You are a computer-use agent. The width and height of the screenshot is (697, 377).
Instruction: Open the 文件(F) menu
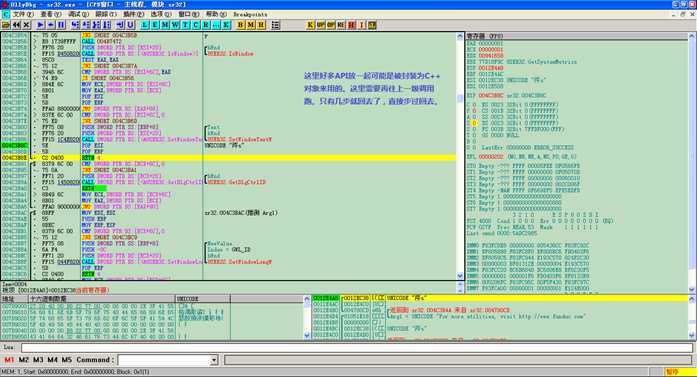pos(23,14)
